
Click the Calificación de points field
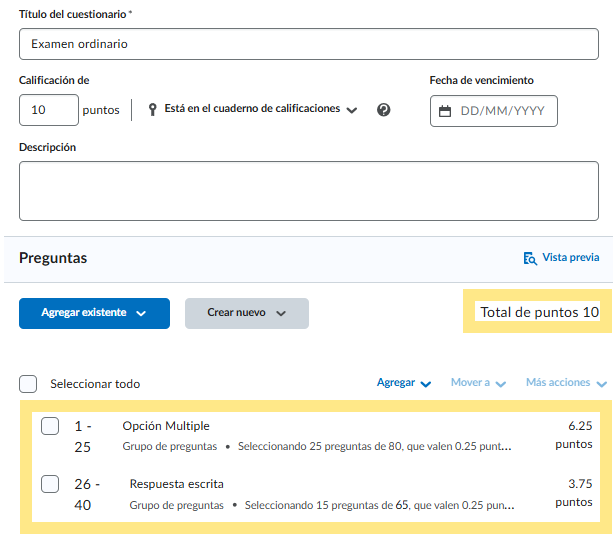(48, 110)
